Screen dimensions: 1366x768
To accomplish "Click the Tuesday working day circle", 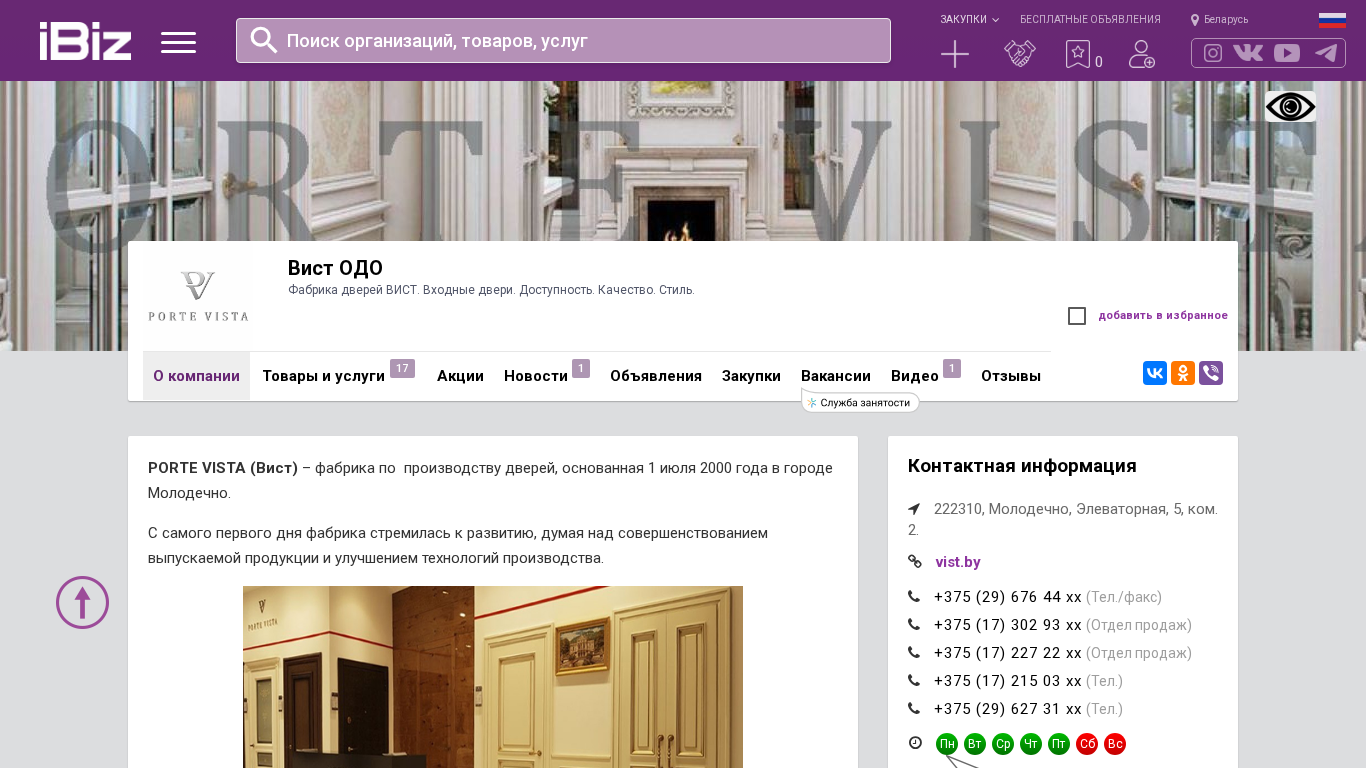I will 975,744.
